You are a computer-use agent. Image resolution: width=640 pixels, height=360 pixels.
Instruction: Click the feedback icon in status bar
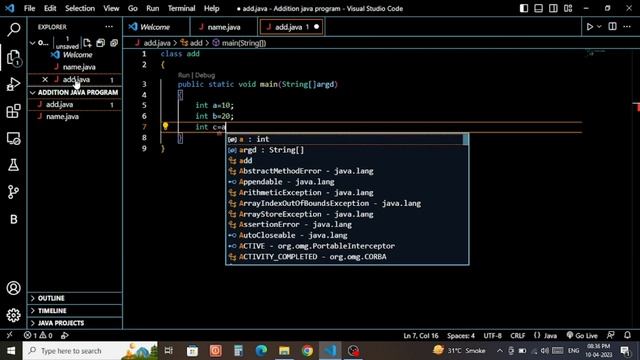coord(611,335)
